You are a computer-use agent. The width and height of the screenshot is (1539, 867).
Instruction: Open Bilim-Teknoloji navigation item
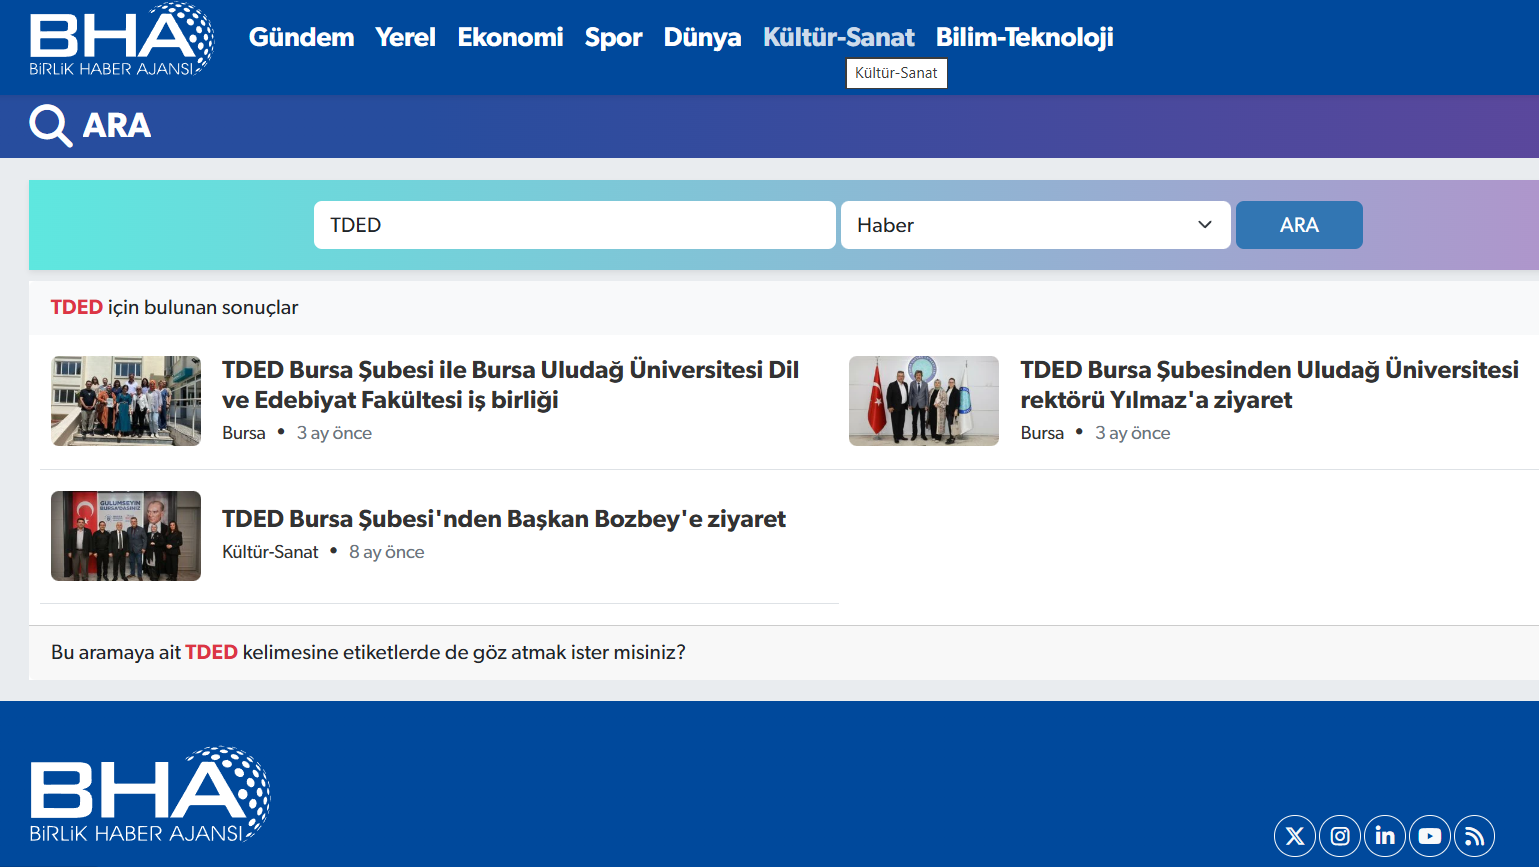coord(1024,37)
